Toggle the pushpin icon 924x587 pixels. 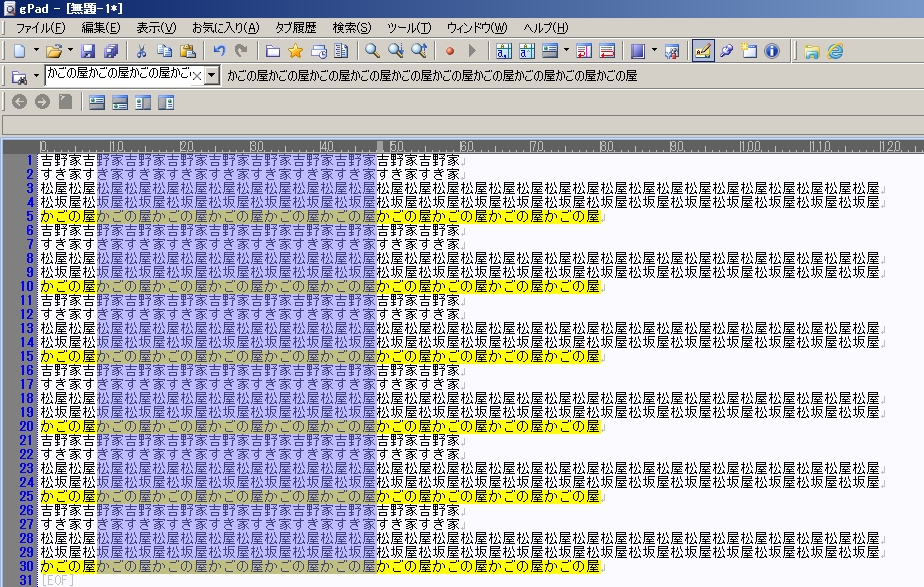pyautogui.click(x=727, y=51)
